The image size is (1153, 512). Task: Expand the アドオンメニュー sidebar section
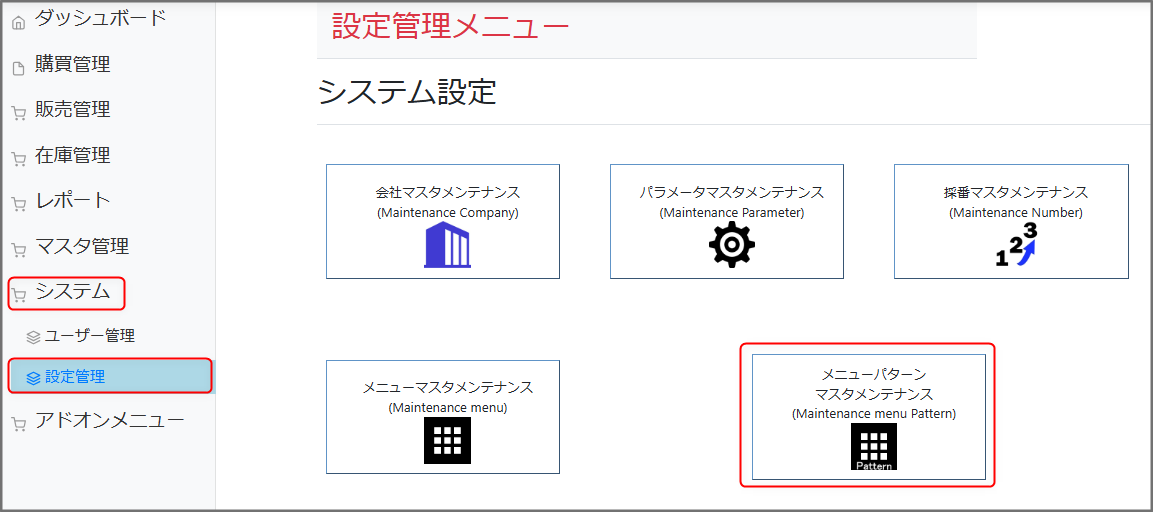click(x=109, y=420)
